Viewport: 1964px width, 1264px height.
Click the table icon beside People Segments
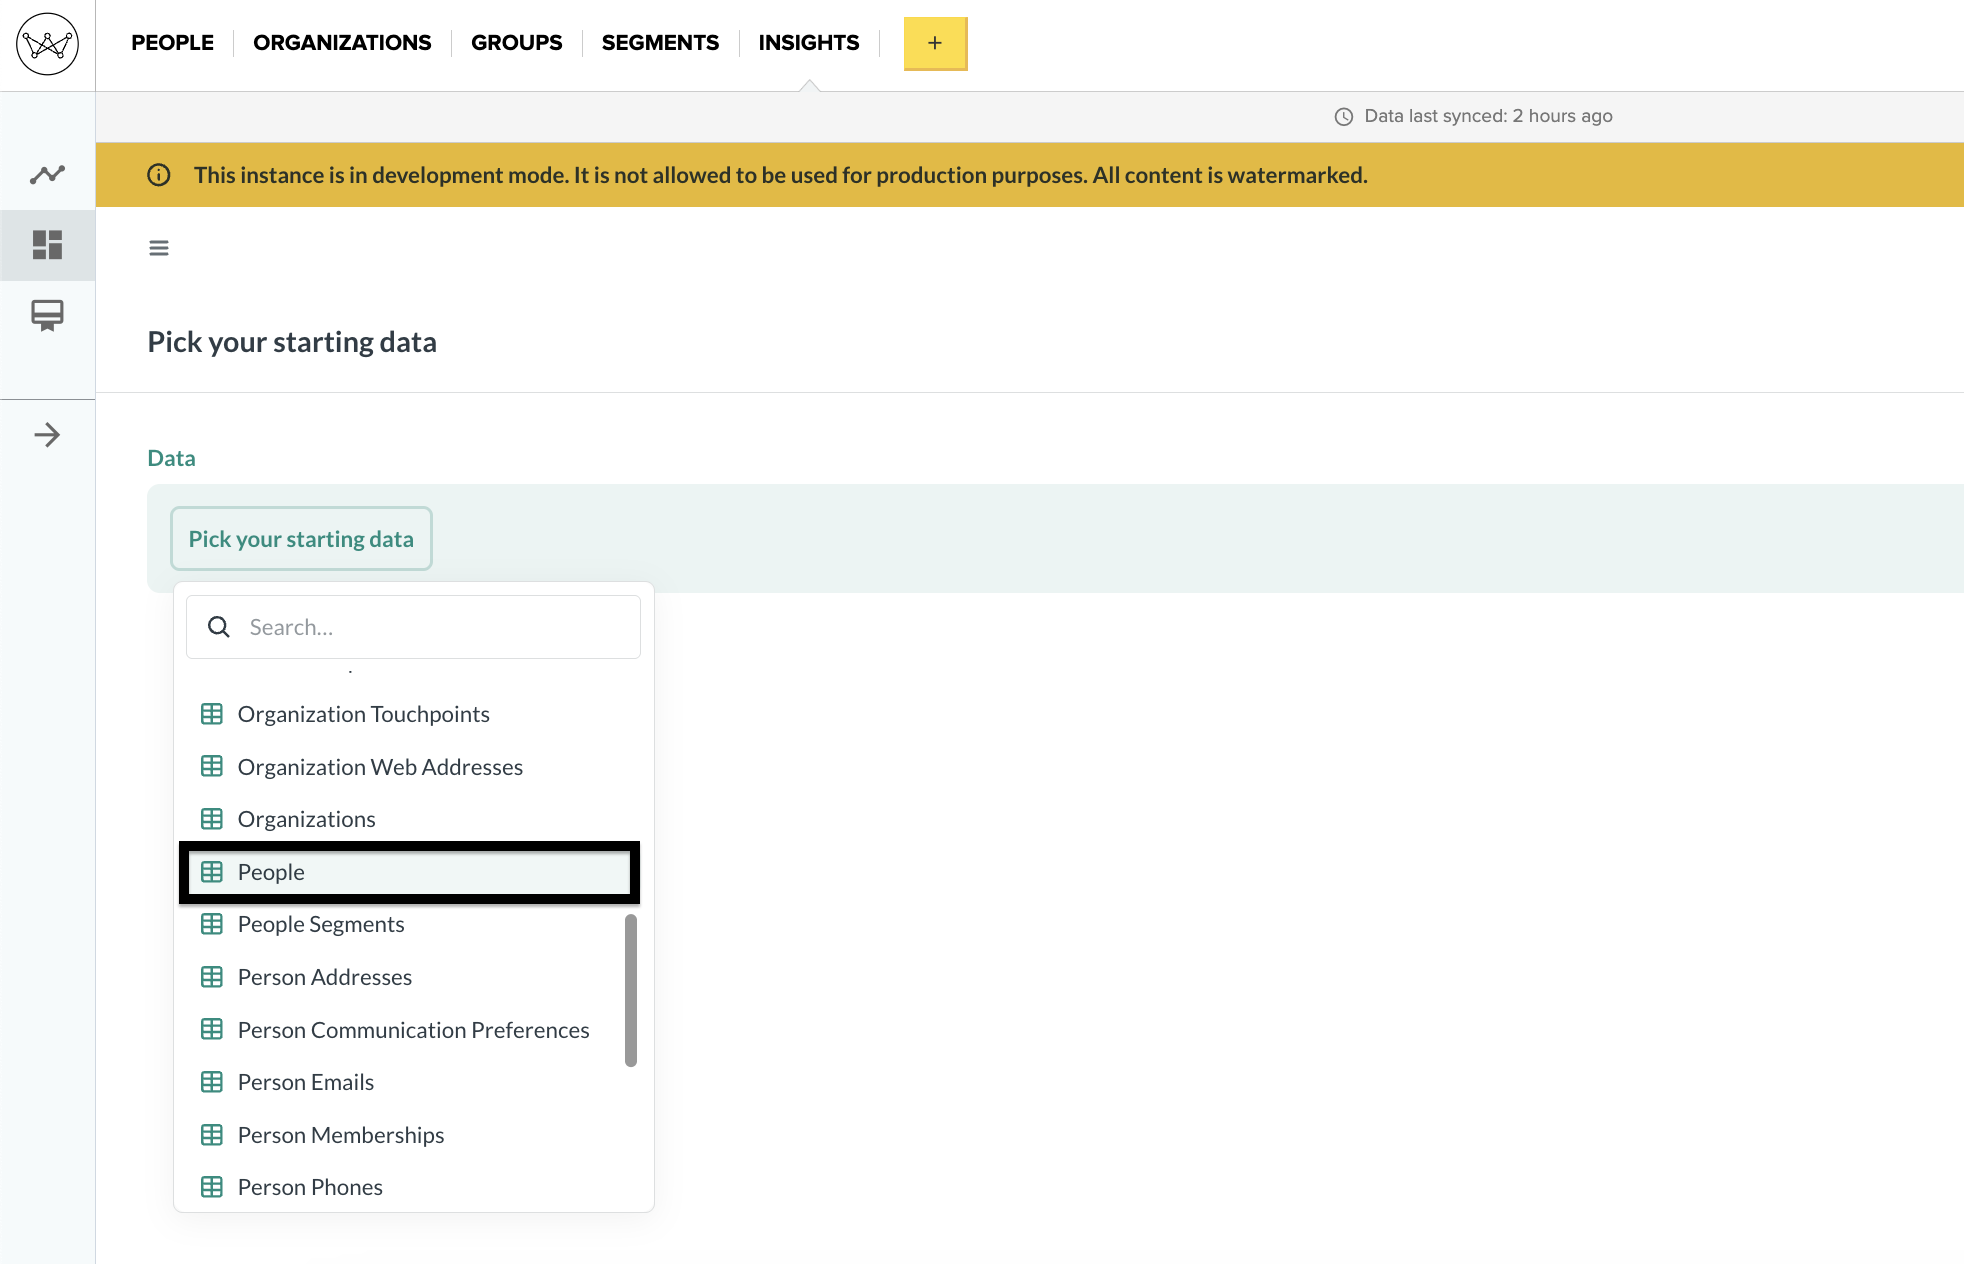point(212,924)
